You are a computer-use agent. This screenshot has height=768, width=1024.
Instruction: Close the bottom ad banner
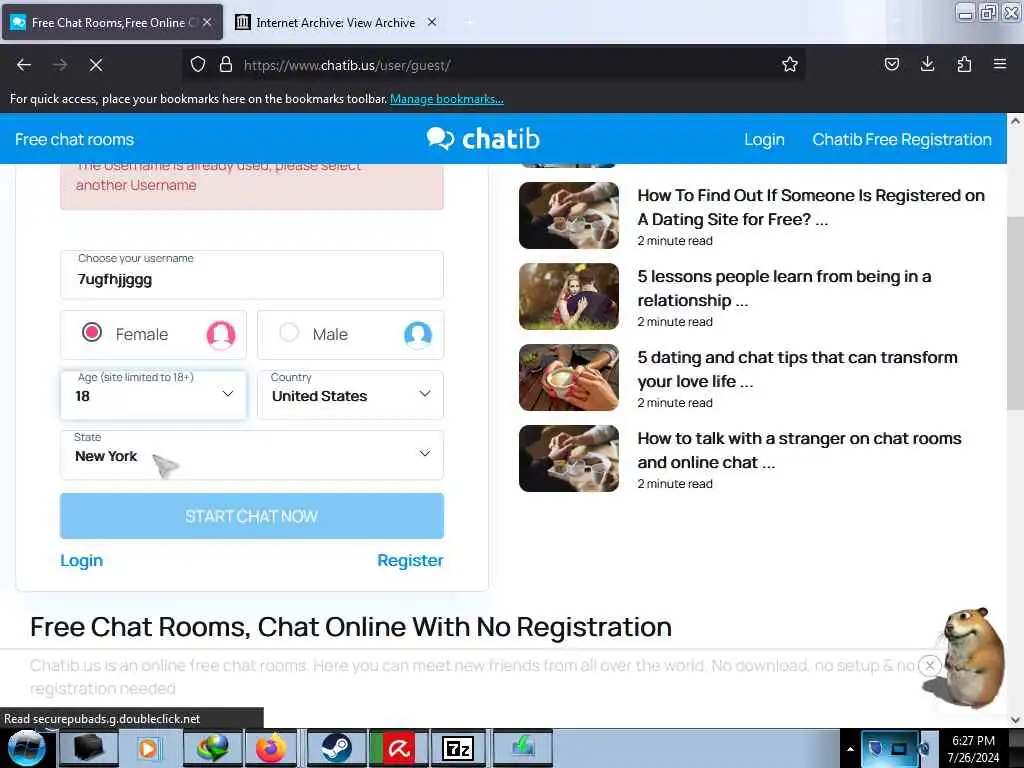click(929, 665)
